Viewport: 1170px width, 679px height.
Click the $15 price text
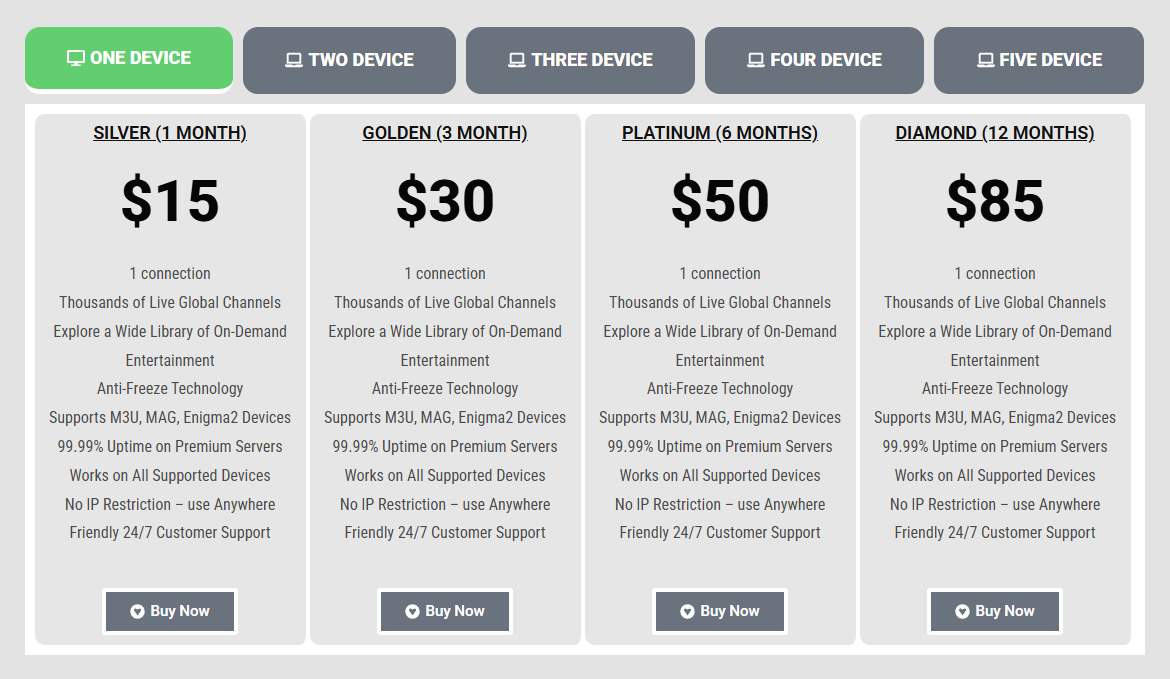coord(170,201)
